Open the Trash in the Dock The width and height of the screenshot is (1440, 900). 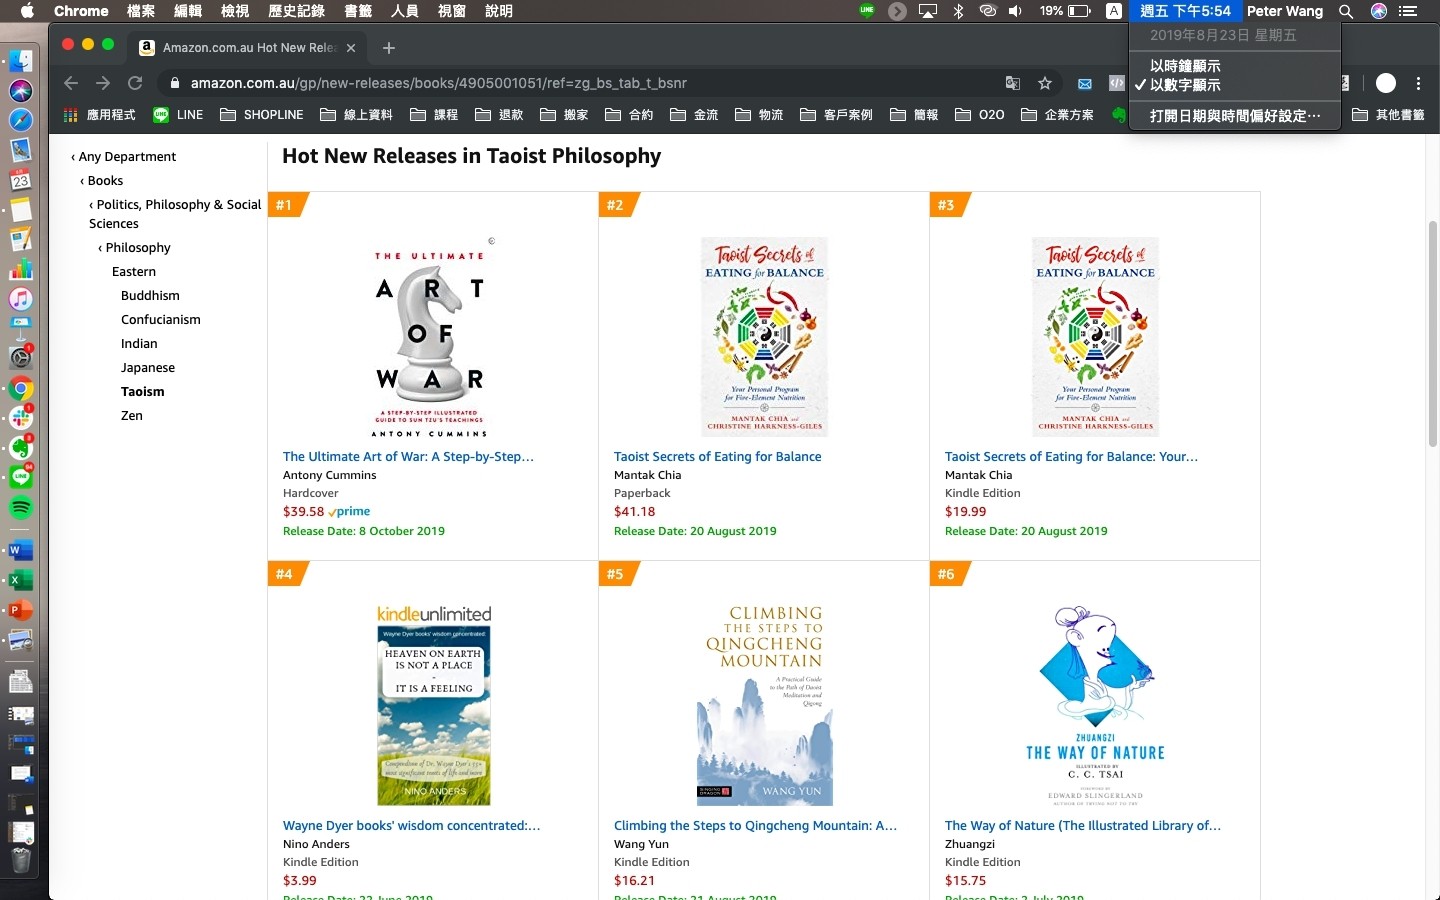point(21,859)
